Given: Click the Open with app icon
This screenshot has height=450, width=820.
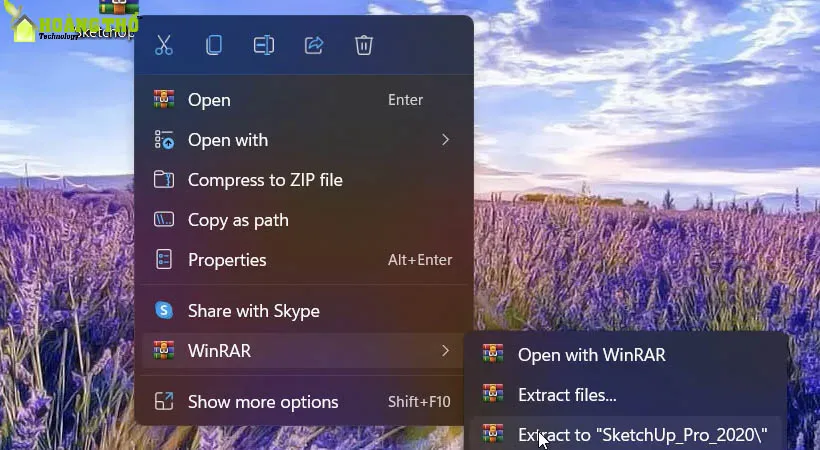Looking at the screenshot, I should [x=164, y=140].
